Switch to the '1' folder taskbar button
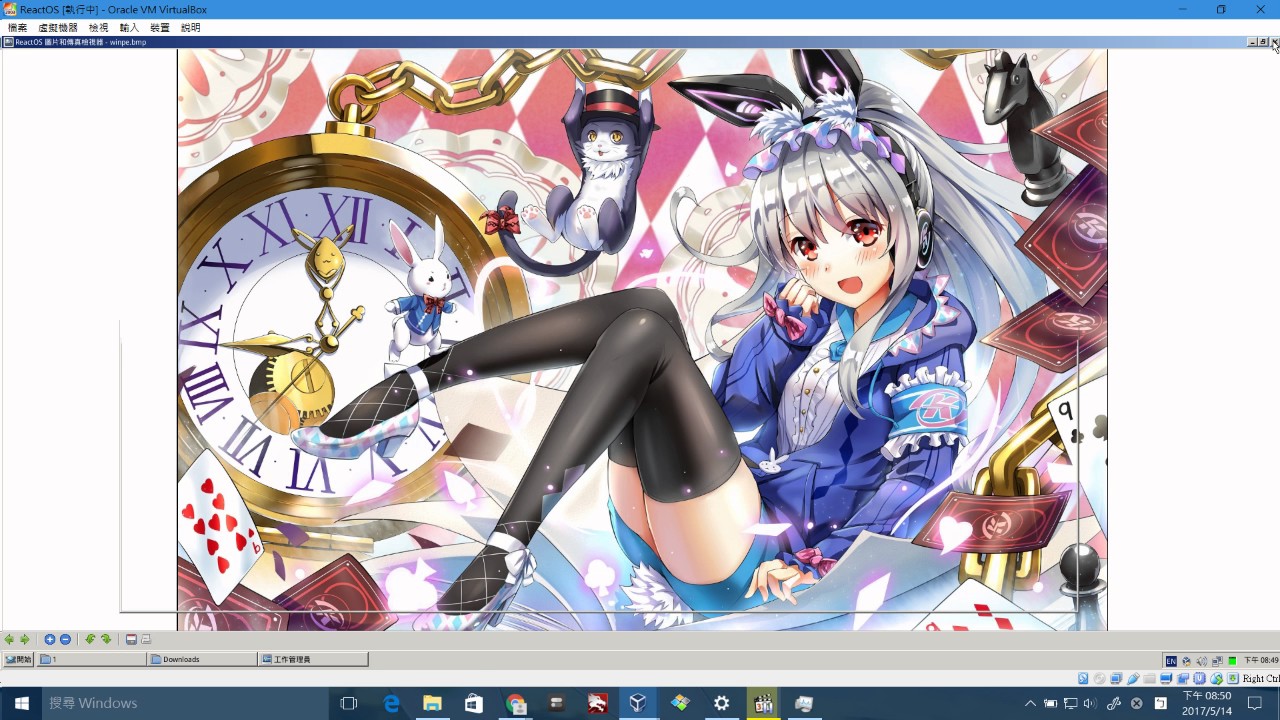This screenshot has height=720, width=1280. click(x=92, y=660)
